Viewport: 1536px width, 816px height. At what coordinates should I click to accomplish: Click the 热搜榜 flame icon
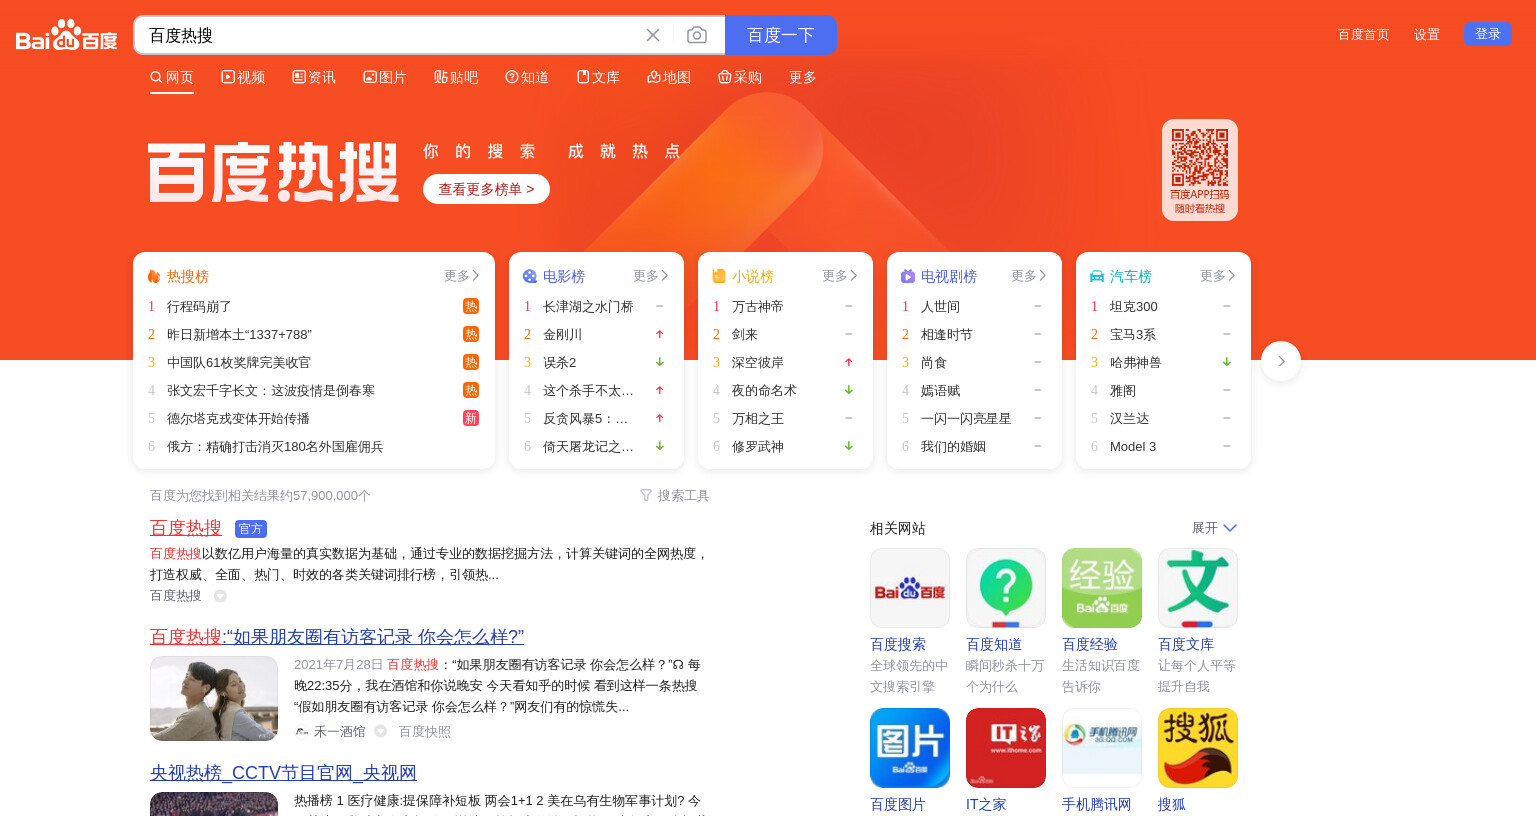point(154,276)
